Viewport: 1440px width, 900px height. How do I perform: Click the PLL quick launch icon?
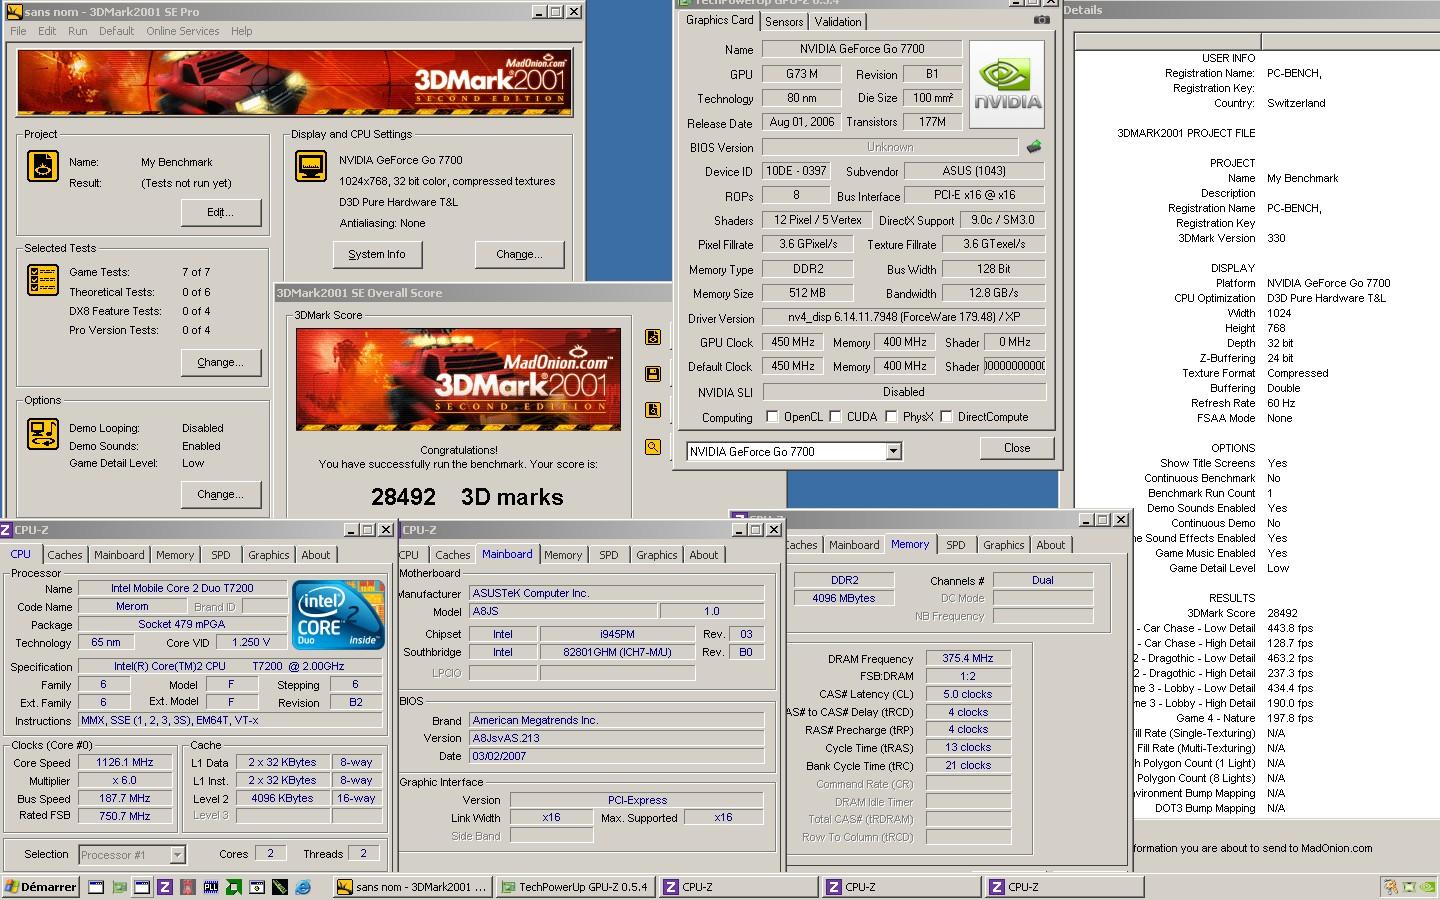[211, 887]
